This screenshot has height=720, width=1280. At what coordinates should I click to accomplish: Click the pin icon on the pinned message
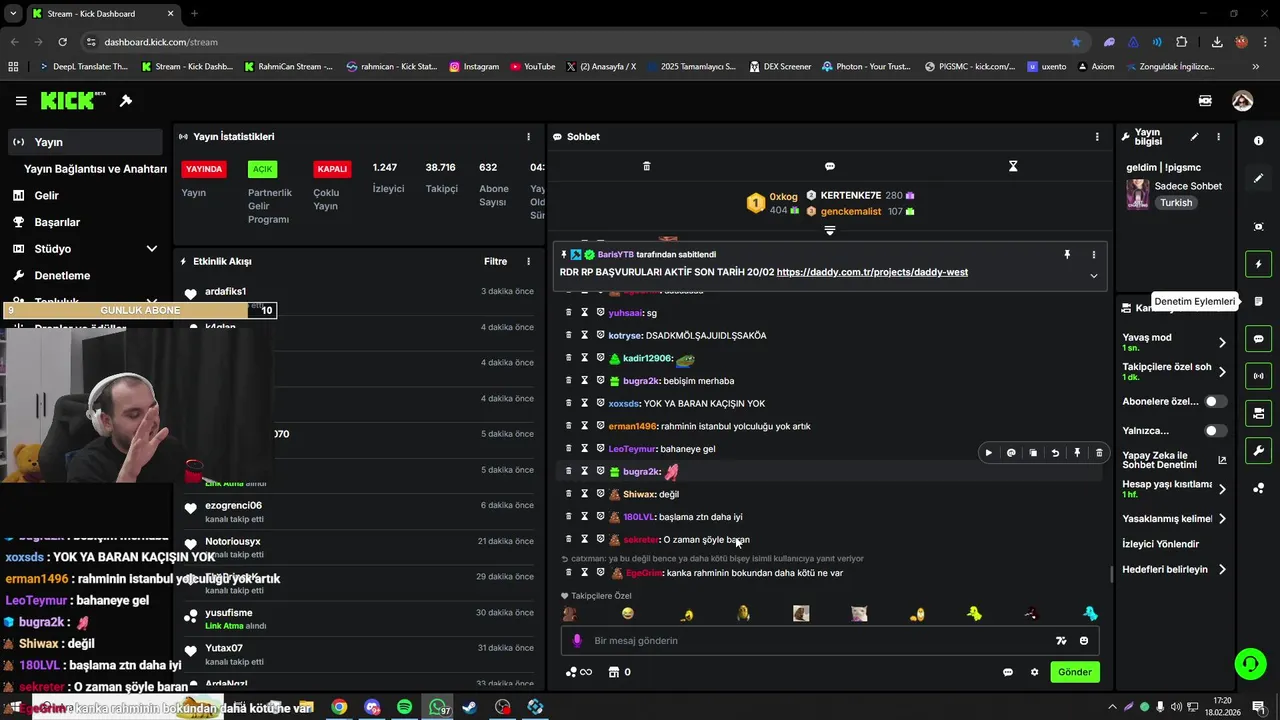1067,255
